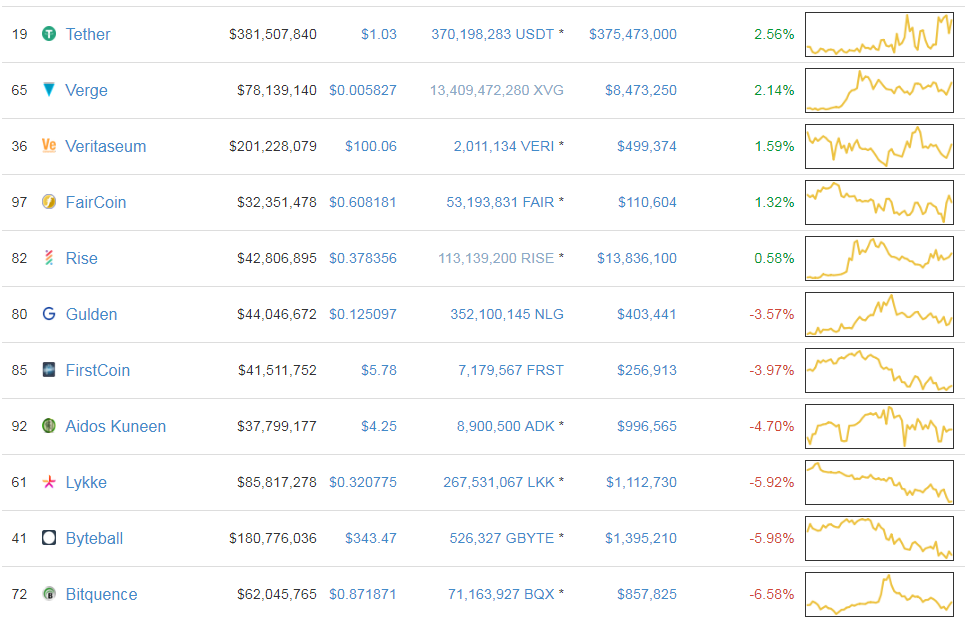View Gulden's 7-day price chart
966x621 pixels.
coord(879,314)
